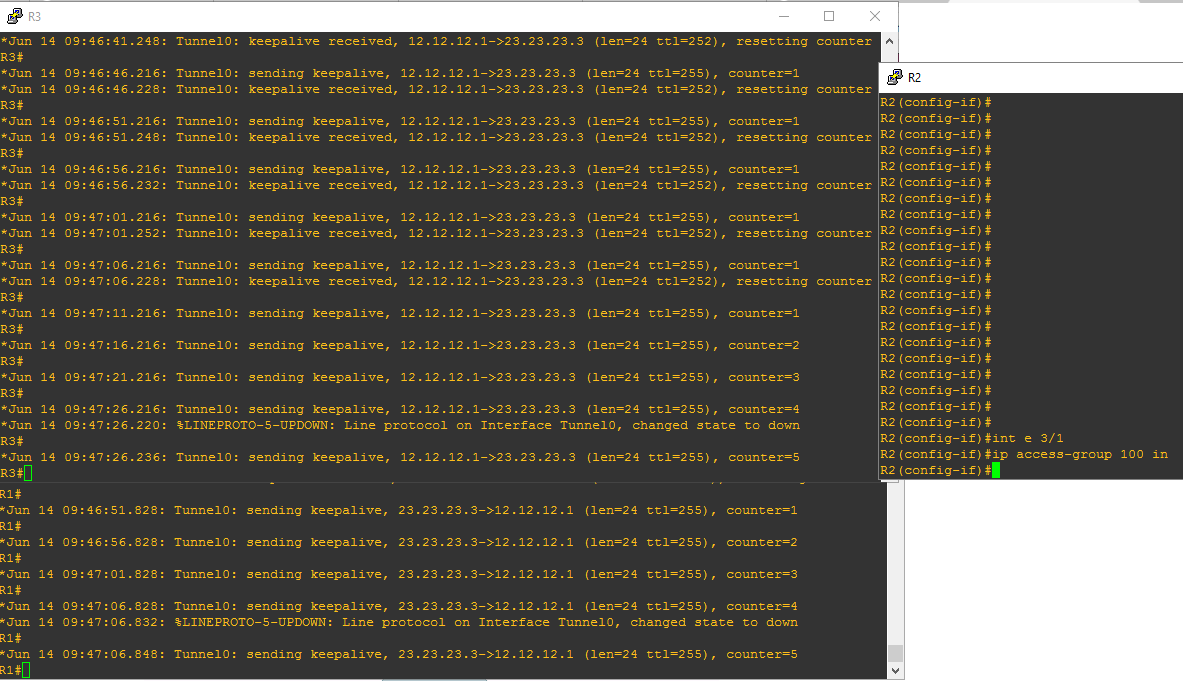Click R3 keepalive line with counter=5
Image resolution: width=1183 pixels, height=681 pixels.
pos(400,457)
